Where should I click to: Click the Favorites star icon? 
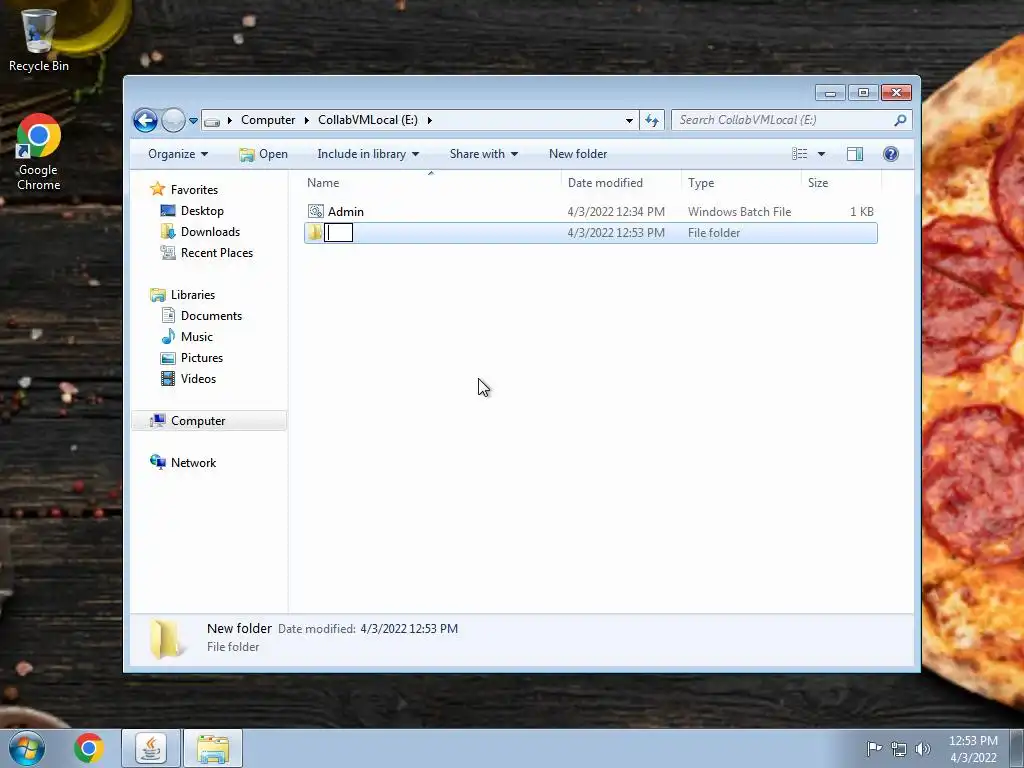157,189
